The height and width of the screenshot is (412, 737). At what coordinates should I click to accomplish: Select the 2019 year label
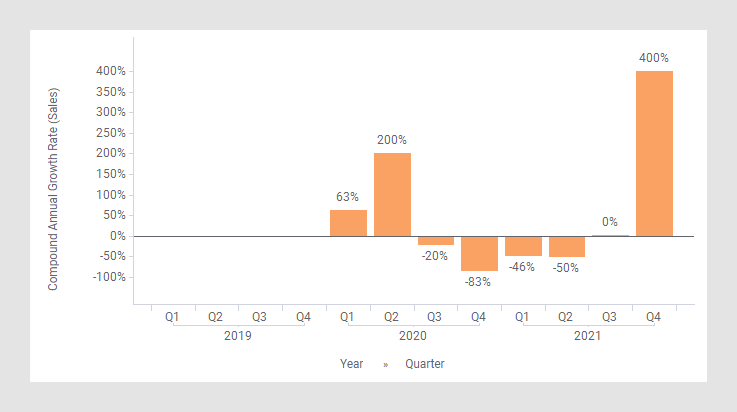(238, 336)
